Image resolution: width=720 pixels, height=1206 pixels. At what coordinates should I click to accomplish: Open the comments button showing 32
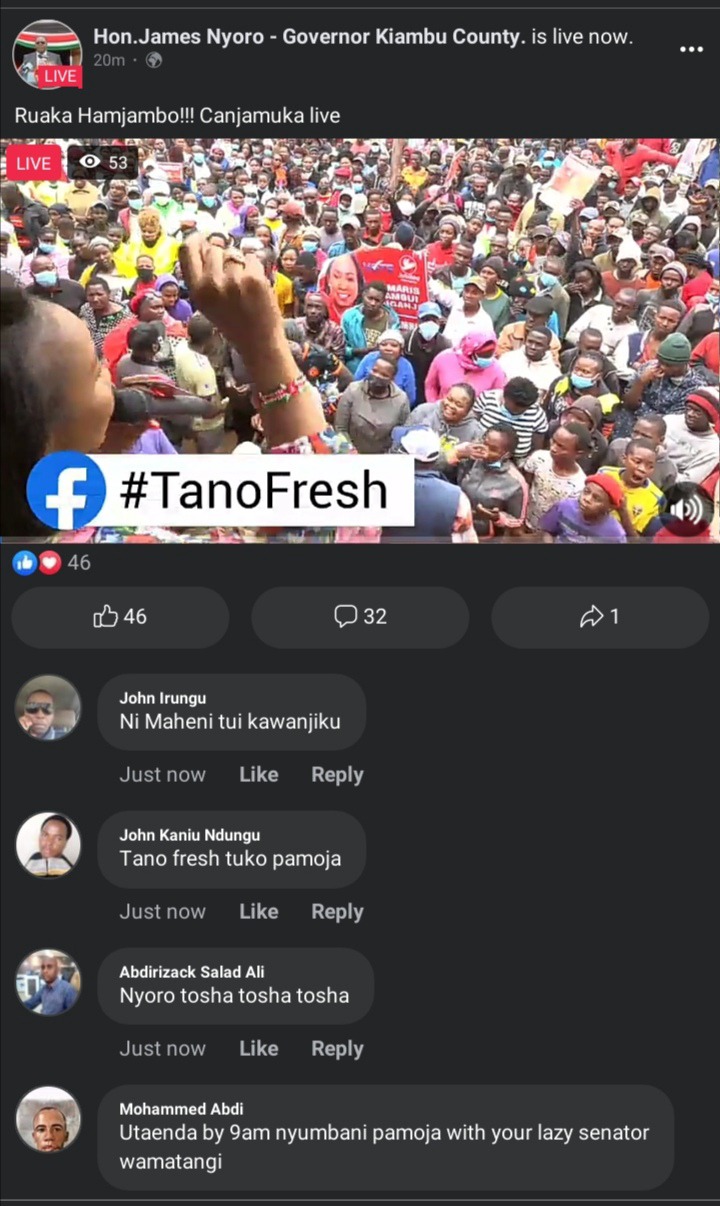[x=360, y=617]
